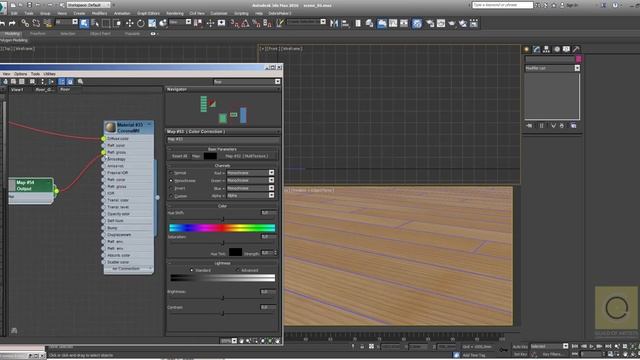Click the magenta object color swatch
The image size is (640, 360).
(578, 59)
